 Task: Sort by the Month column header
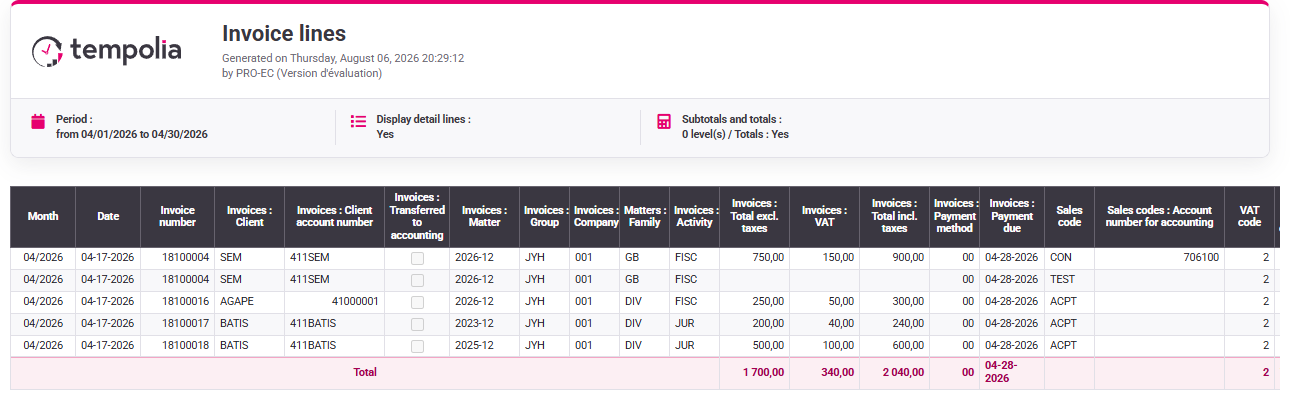(x=43, y=216)
